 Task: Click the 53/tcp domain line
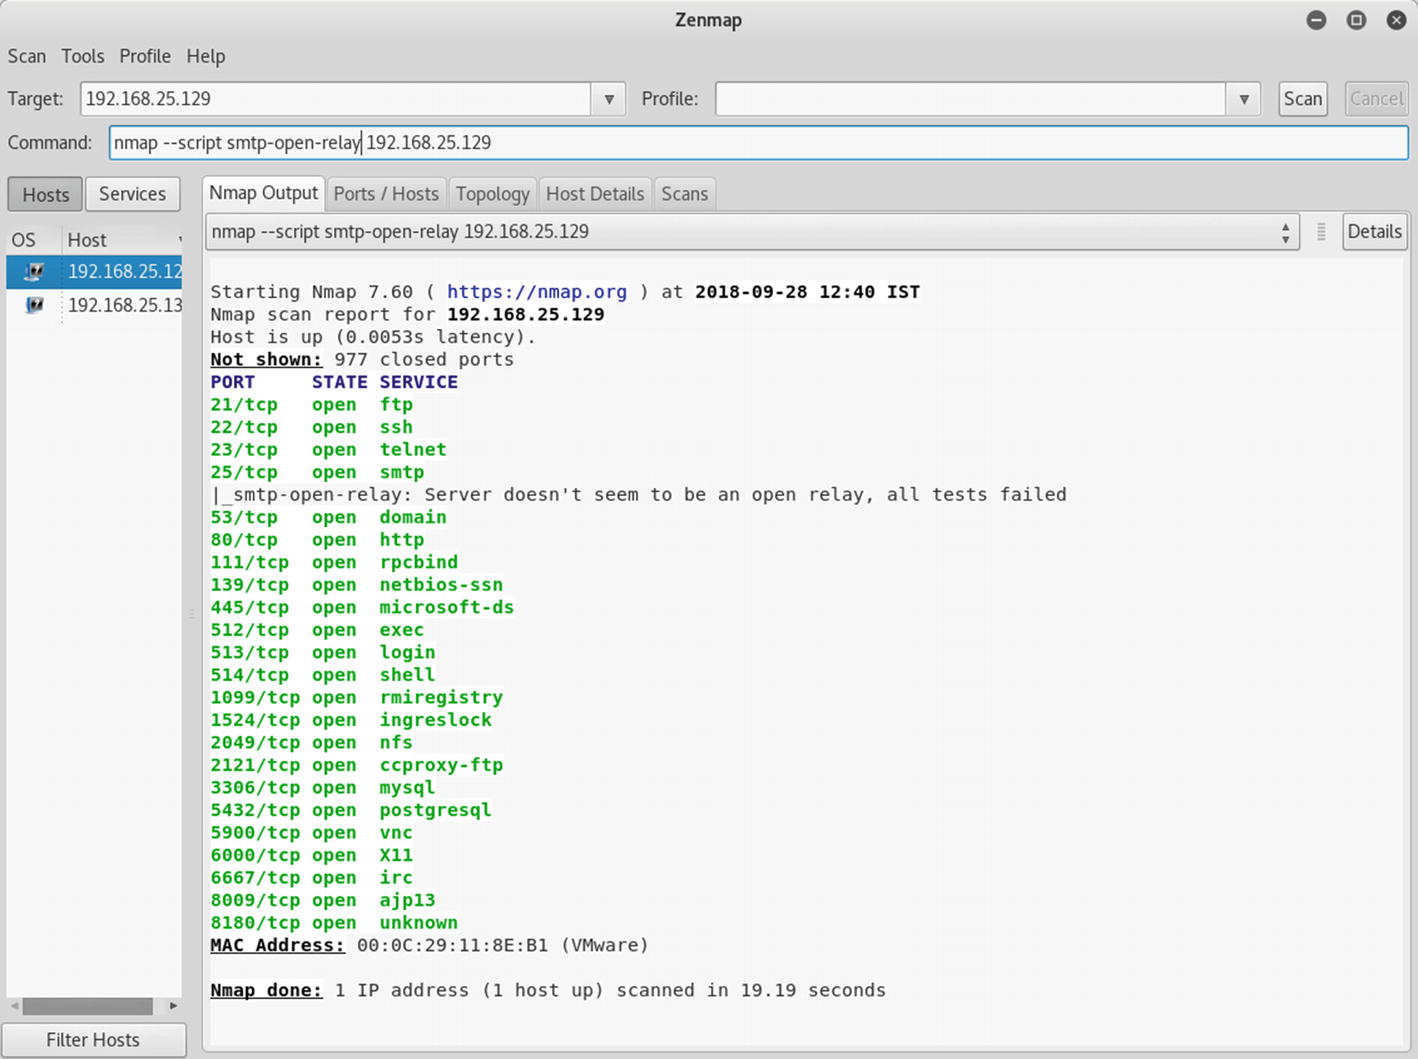pos(329,517)
